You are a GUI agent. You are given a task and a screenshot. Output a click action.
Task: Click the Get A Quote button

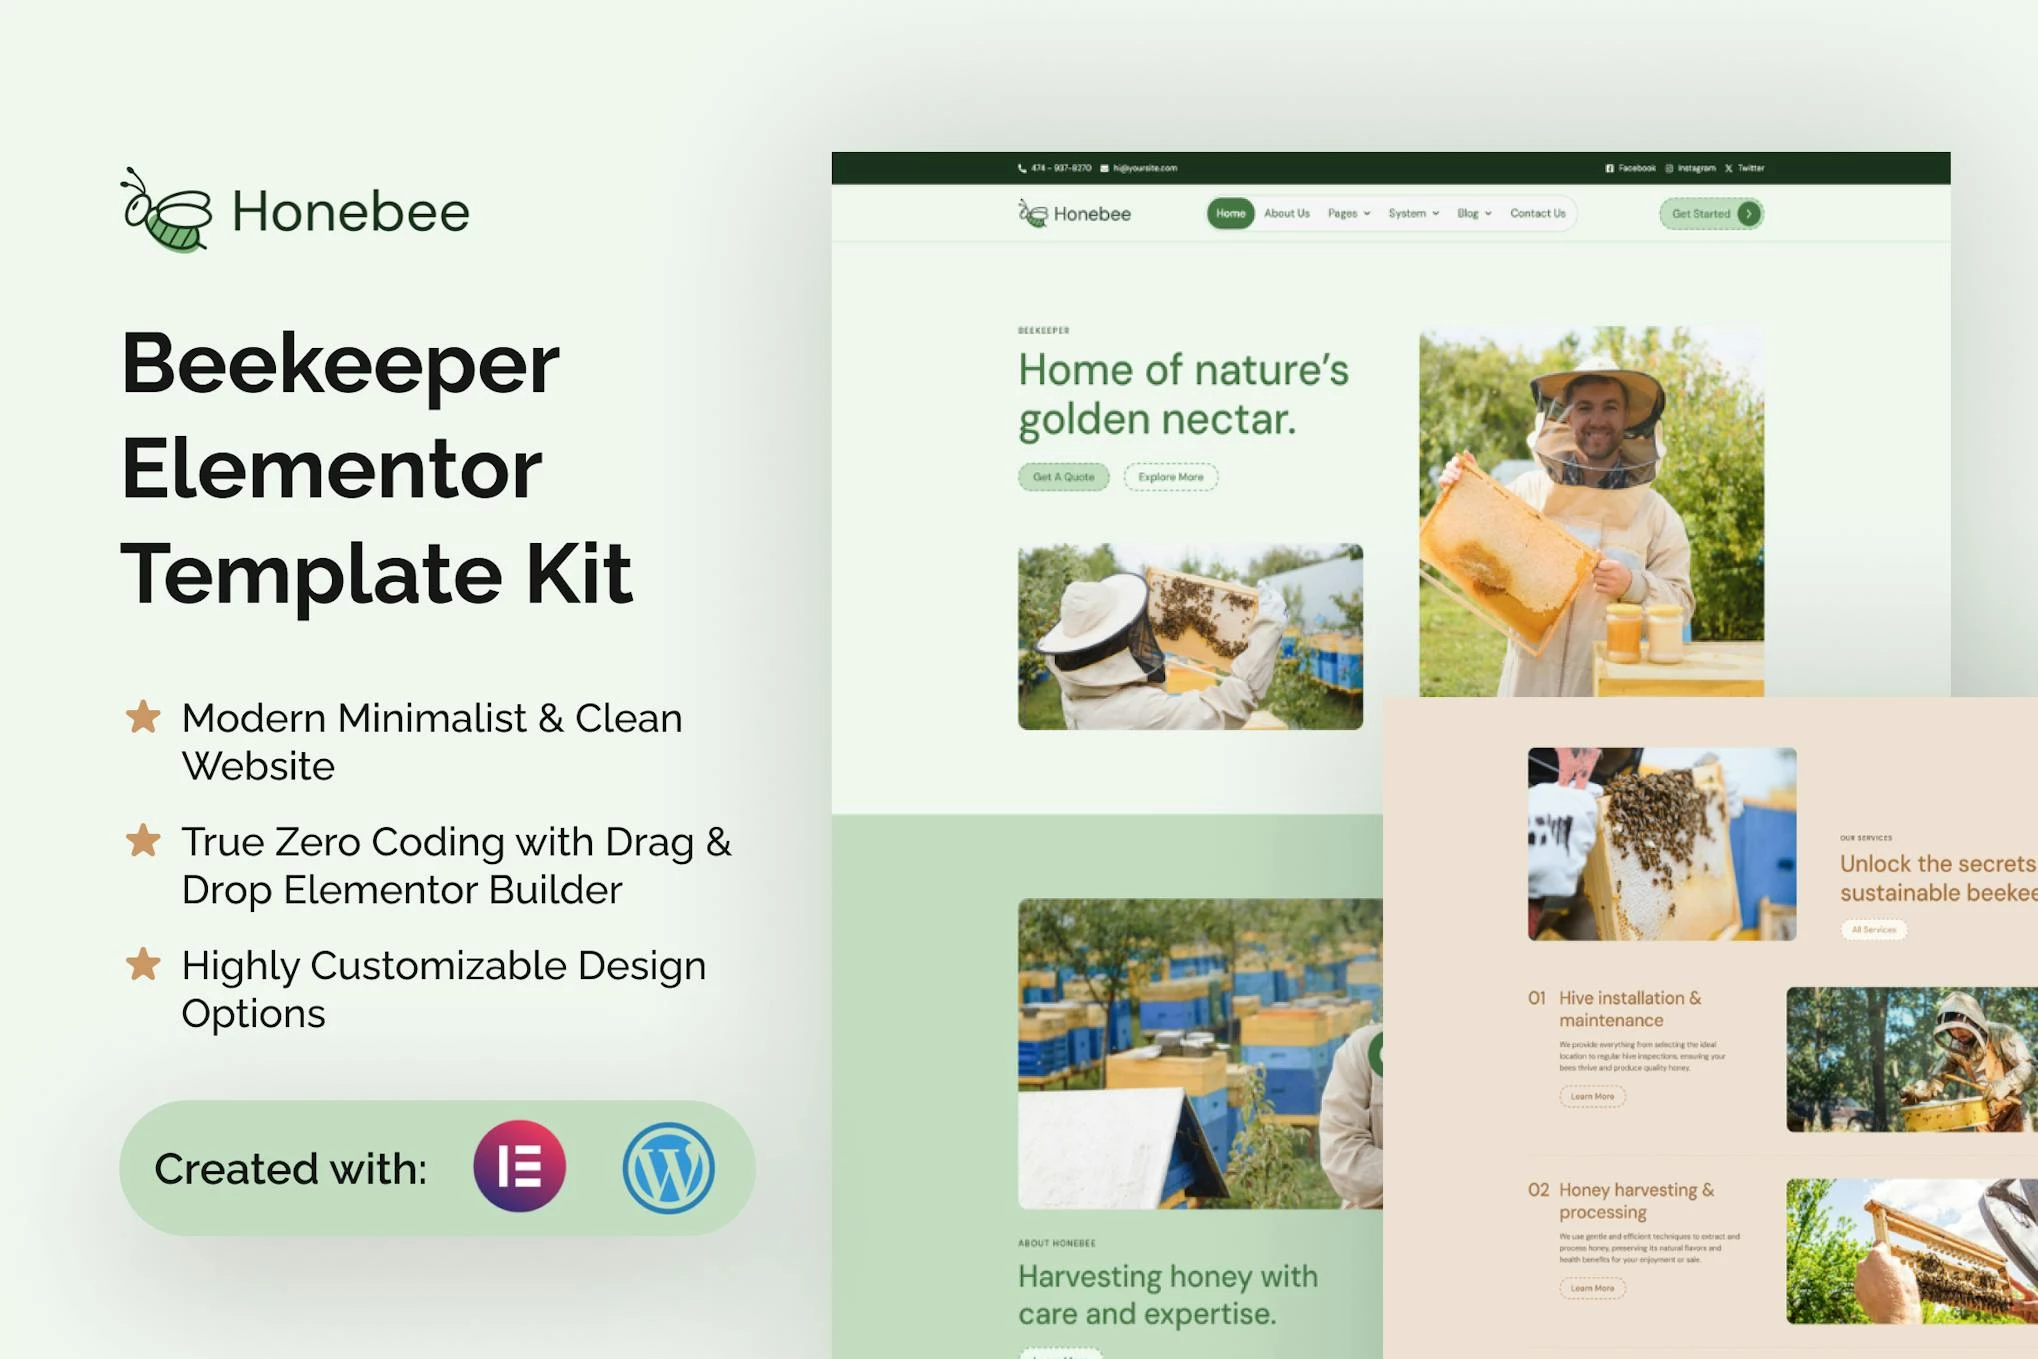(1063, 477)
